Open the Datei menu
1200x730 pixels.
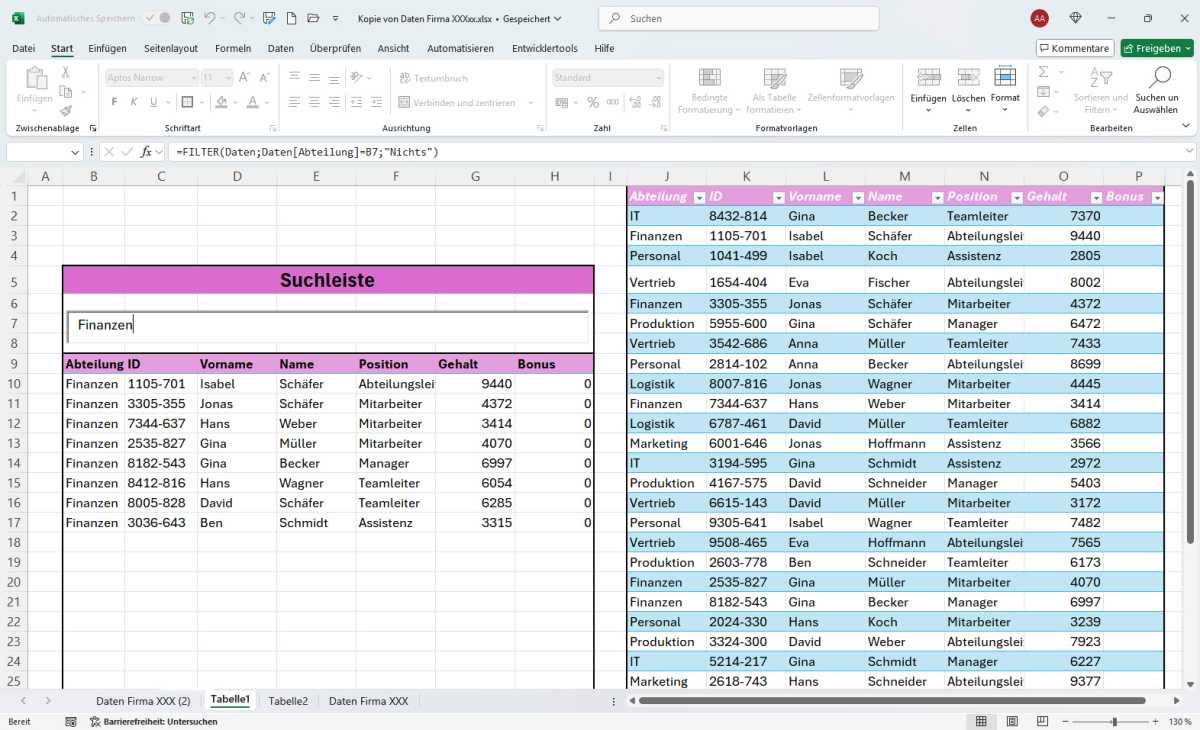23,48
